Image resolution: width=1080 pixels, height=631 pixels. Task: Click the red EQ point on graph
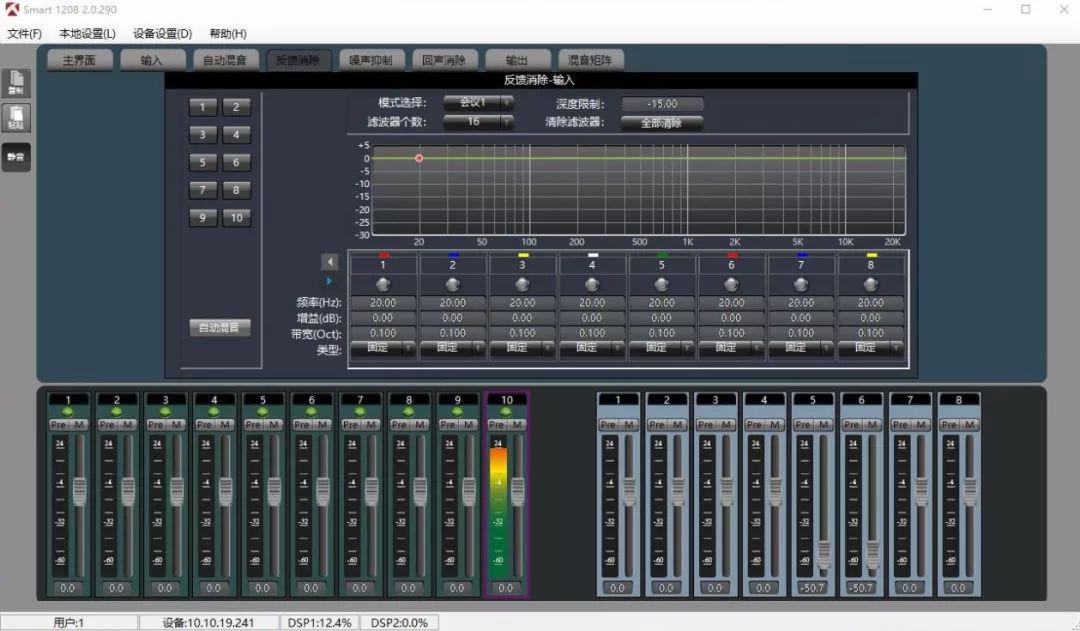[x=419, y=158]
